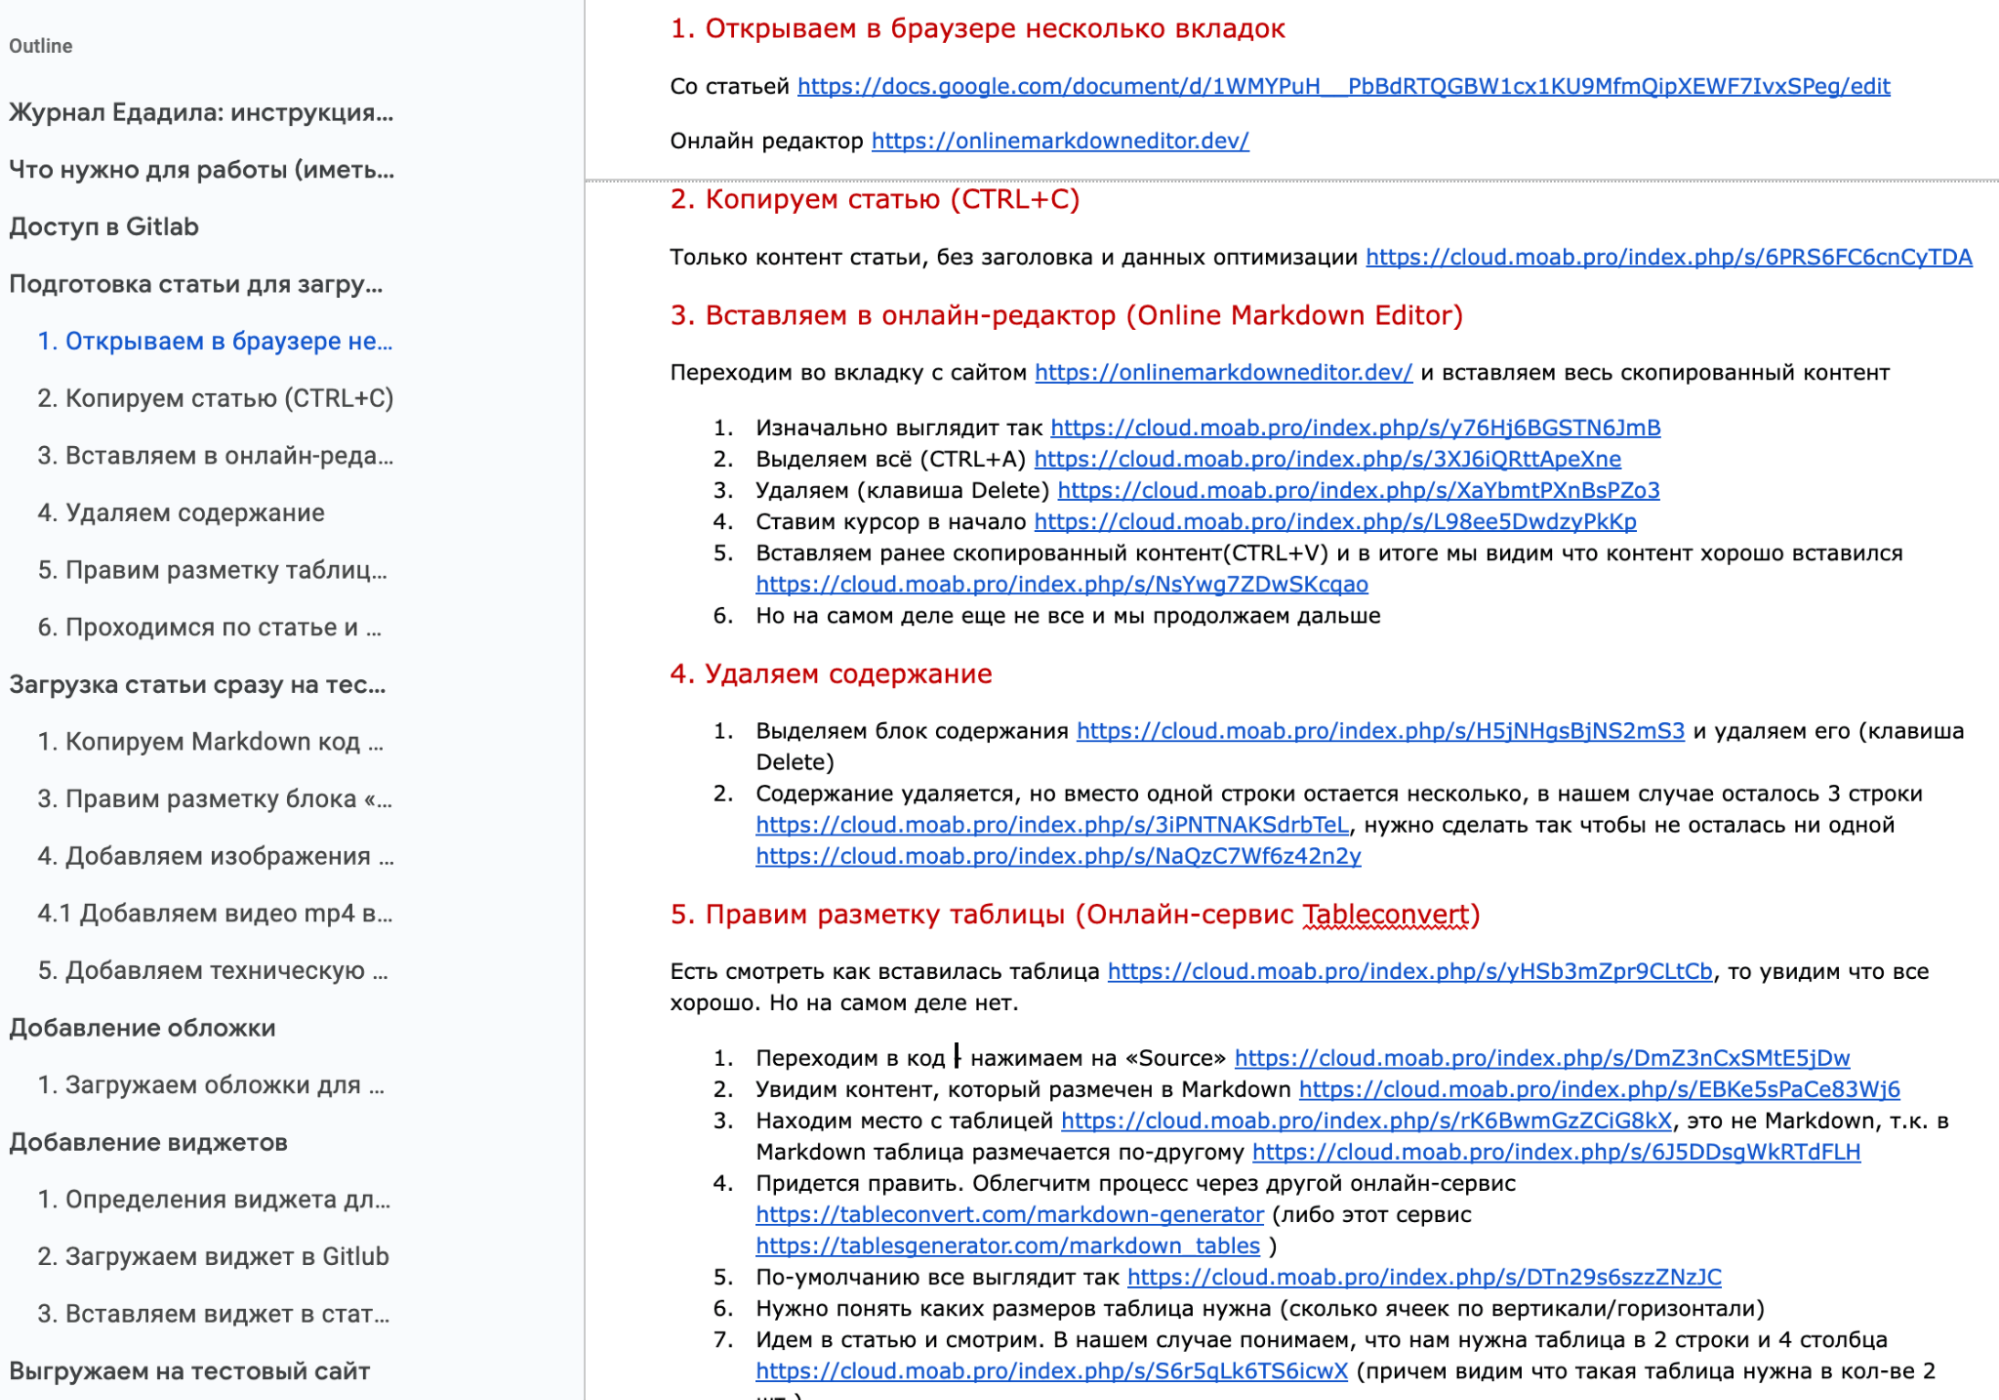Screen dimensions: 1999x1400
Task: Click the '4. Удаляем содержание' red heading
Action: click(x=830, y=674)
